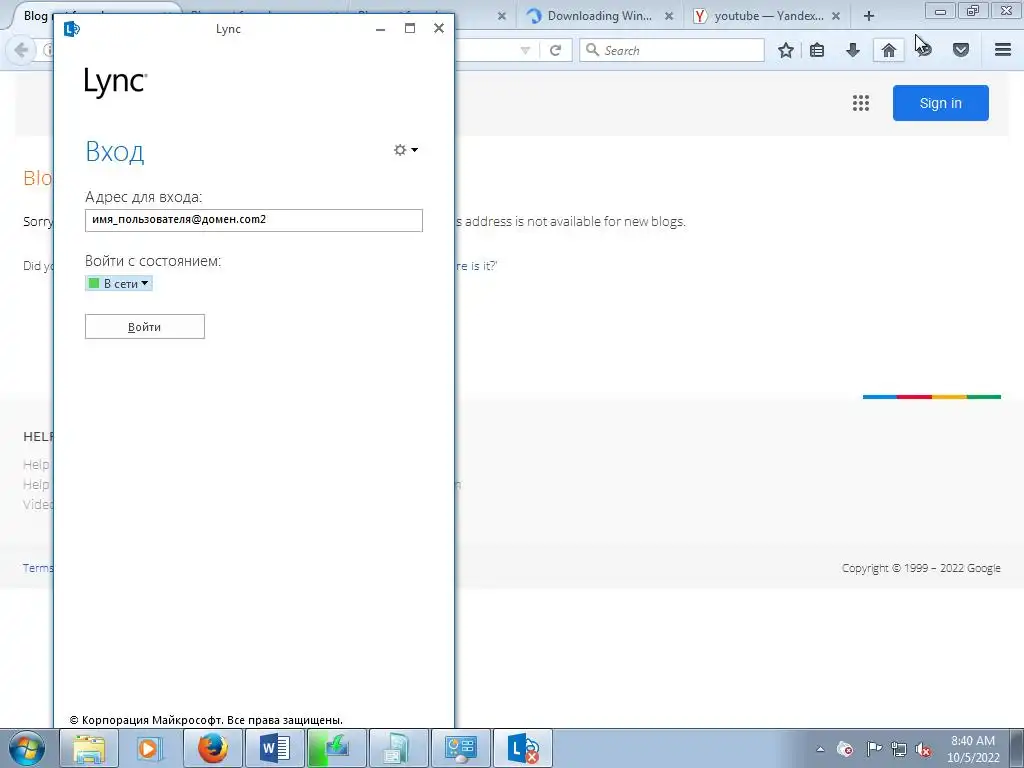This screenshot has height=768, width=1024.
Task: Close the Lync window
Action: click(439, 28)
